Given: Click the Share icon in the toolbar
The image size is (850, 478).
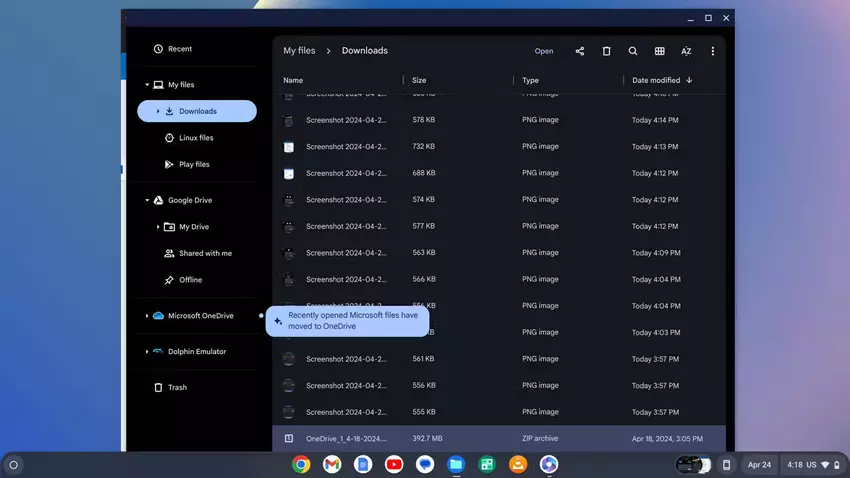Looking at the screenshot, I should click(580, 51).
